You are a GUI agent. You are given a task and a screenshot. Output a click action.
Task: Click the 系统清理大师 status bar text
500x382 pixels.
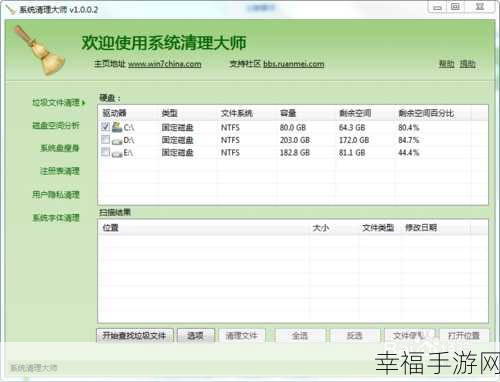point(34,368)
